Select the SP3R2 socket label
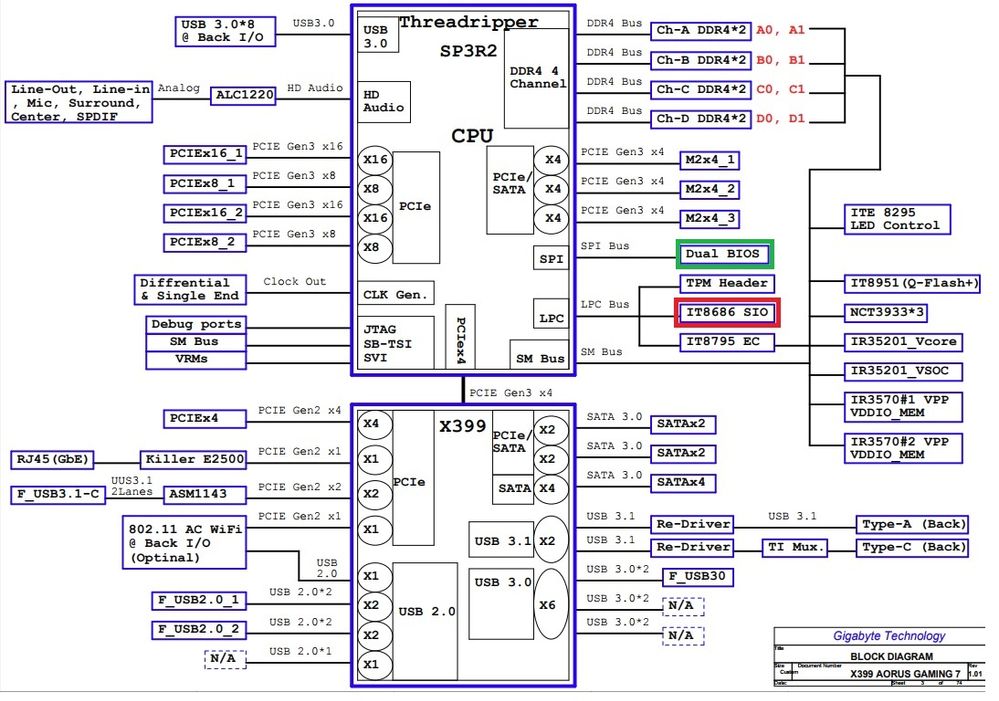This screenshot has width=999, height=701. click(468, 52)
